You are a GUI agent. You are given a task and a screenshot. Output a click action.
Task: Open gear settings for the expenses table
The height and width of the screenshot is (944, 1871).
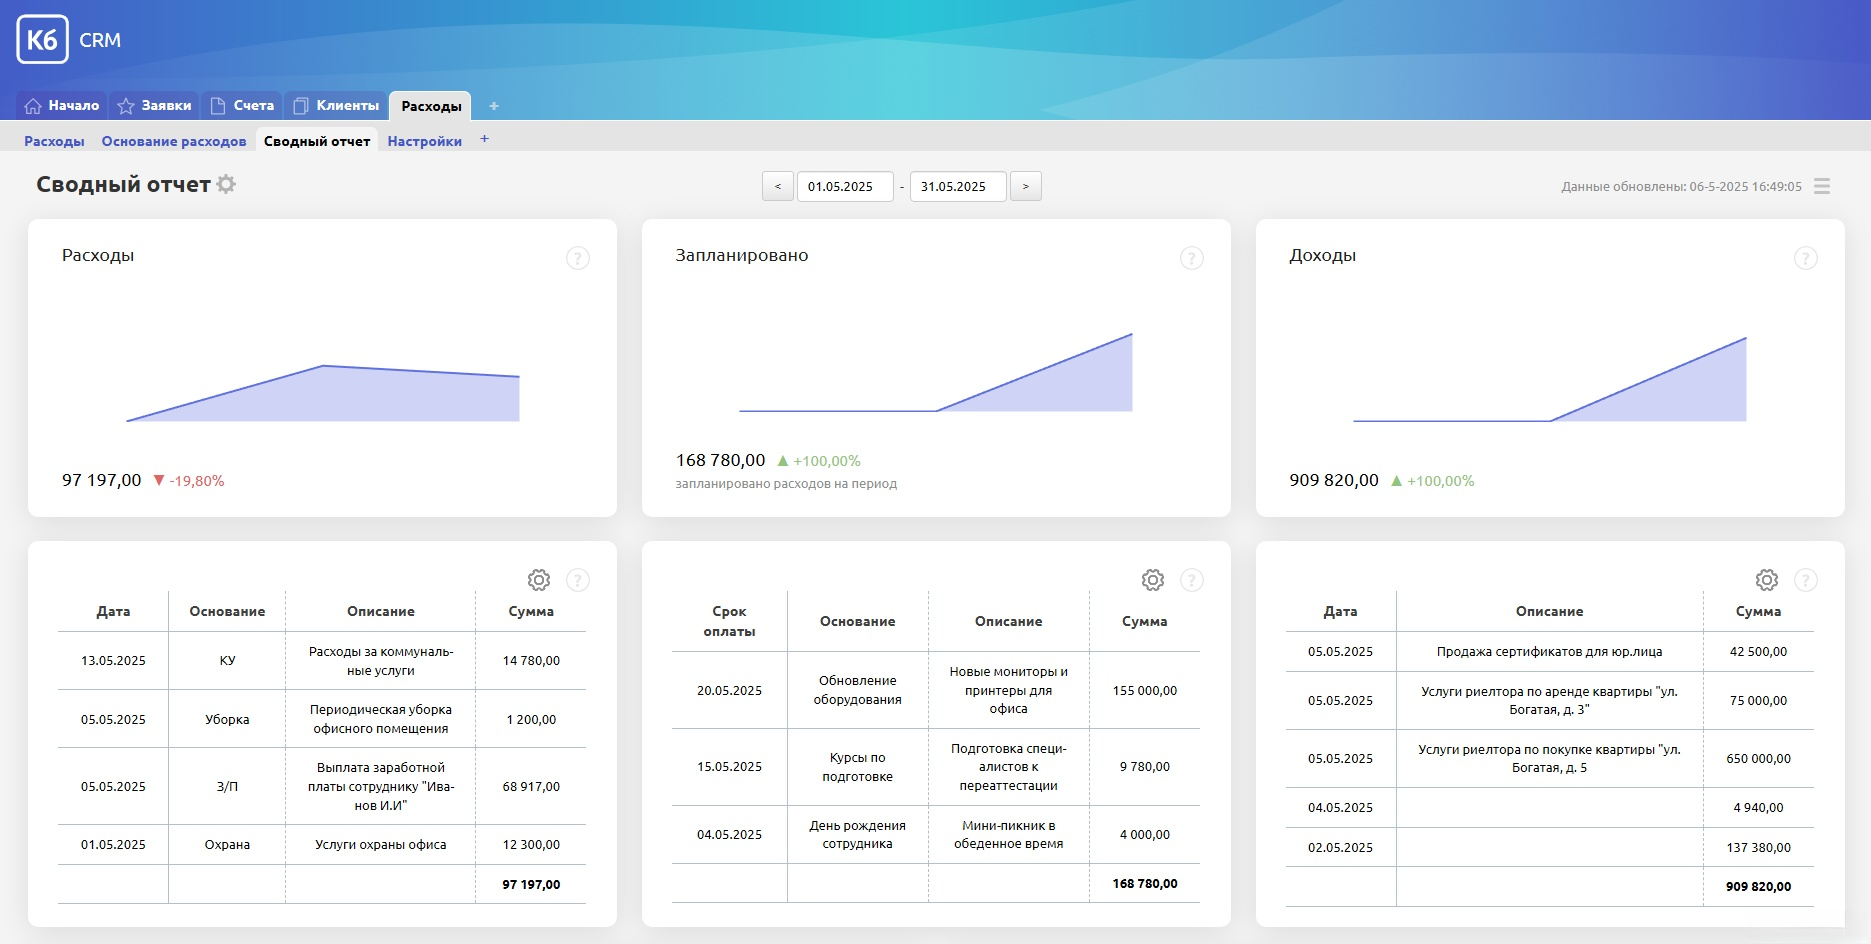pyautogui.click(x=539, y=580)
